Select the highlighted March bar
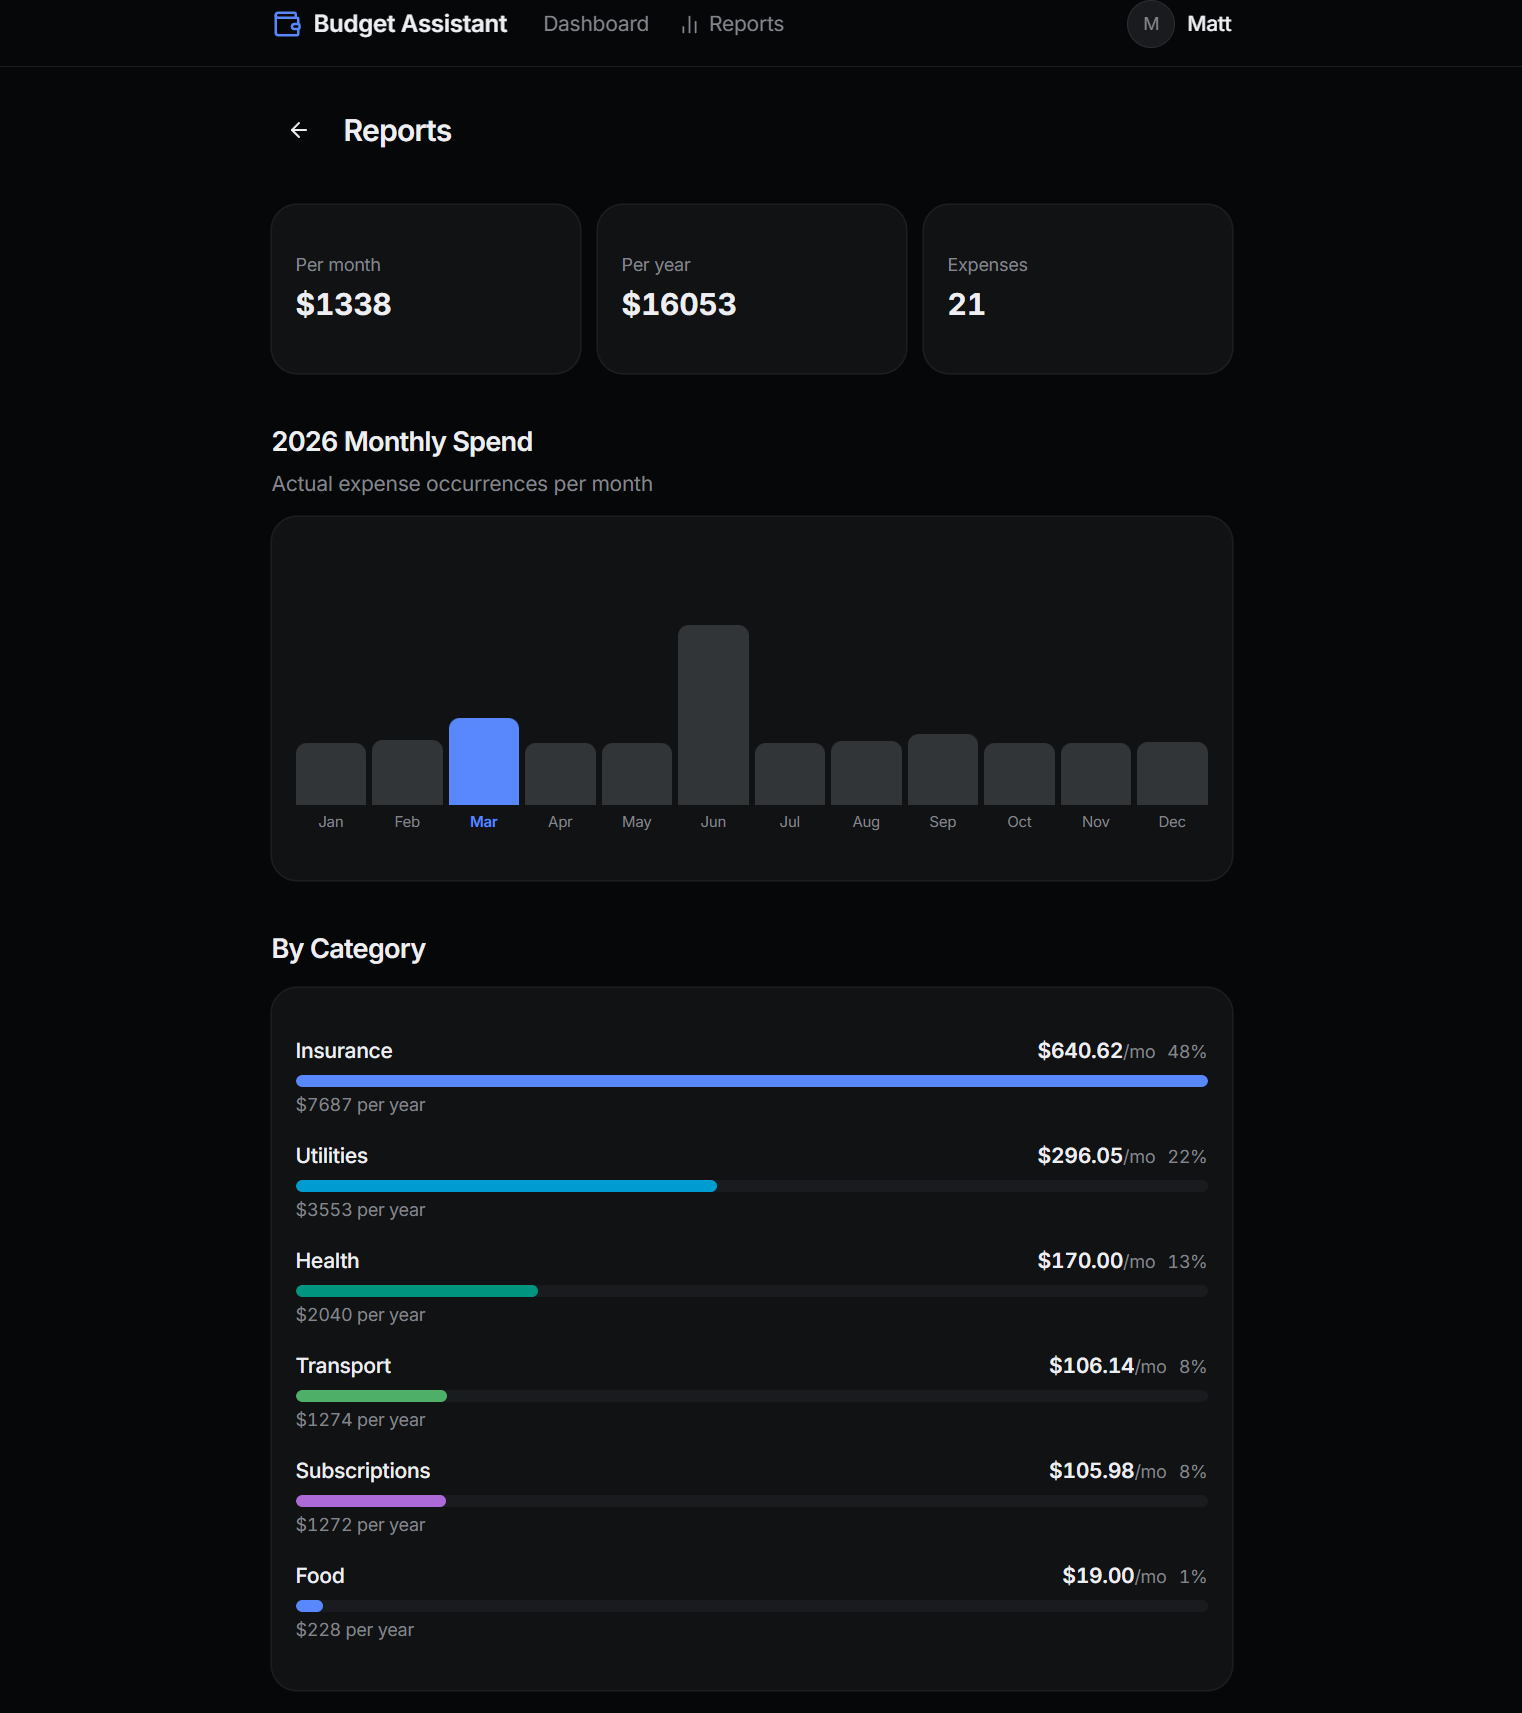This screenshot has width=1522, height=1713. click(484, 761)
